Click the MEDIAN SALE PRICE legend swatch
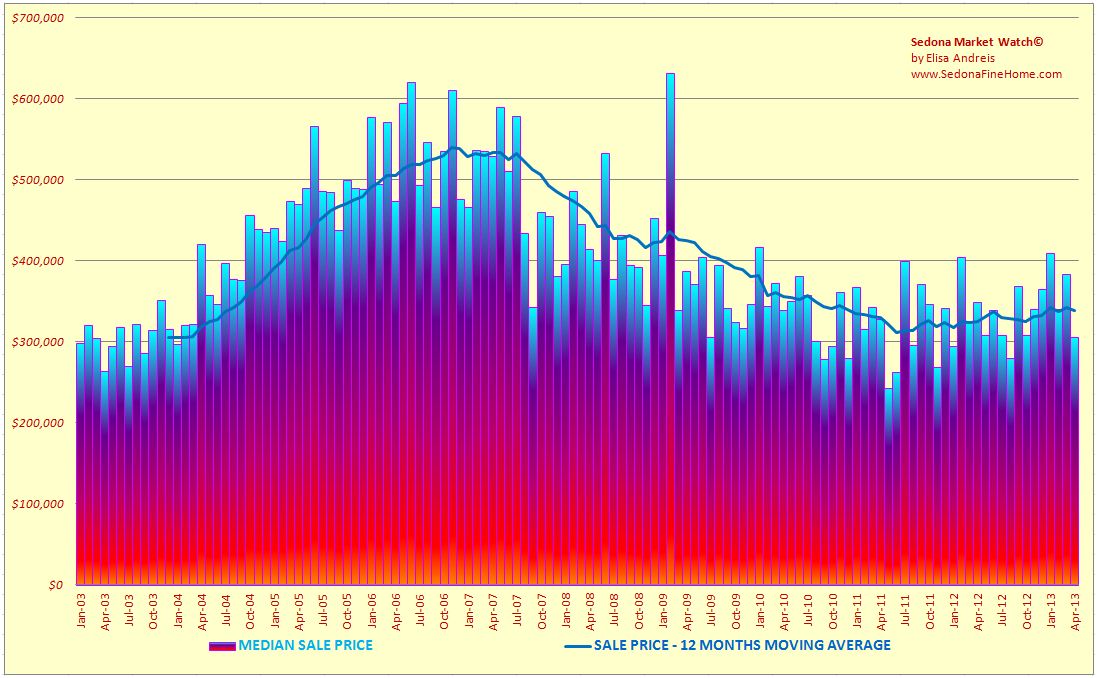 coord(222,646)
